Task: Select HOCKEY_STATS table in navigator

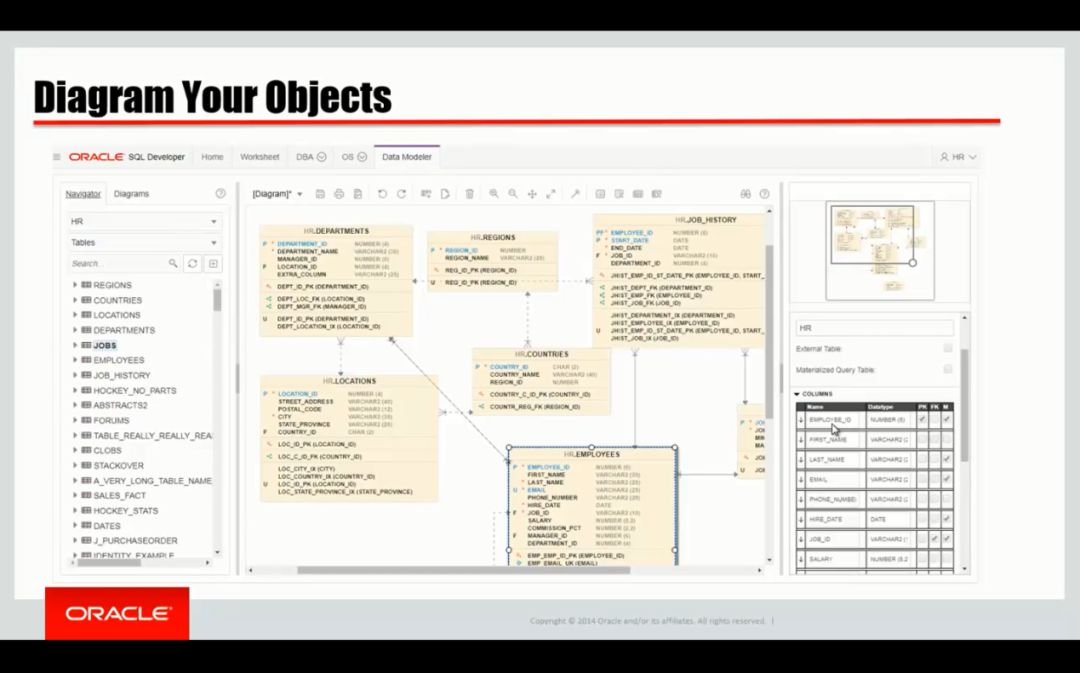Action: pos(125,510)
